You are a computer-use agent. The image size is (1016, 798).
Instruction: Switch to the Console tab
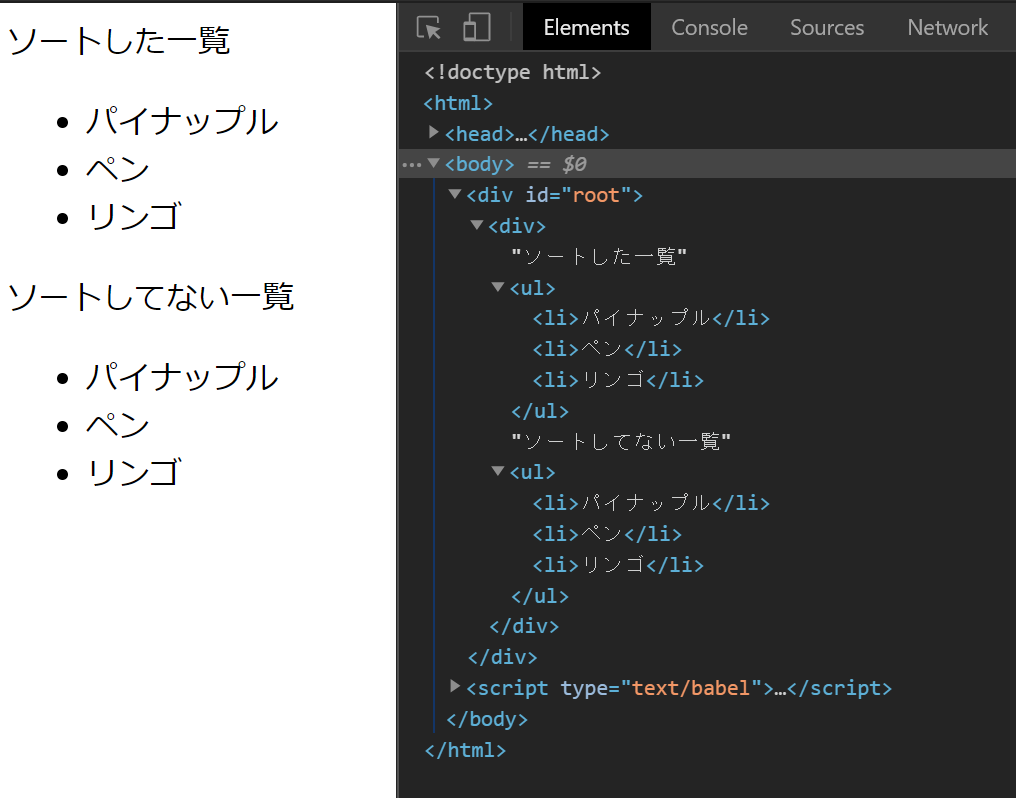(710, 27)
